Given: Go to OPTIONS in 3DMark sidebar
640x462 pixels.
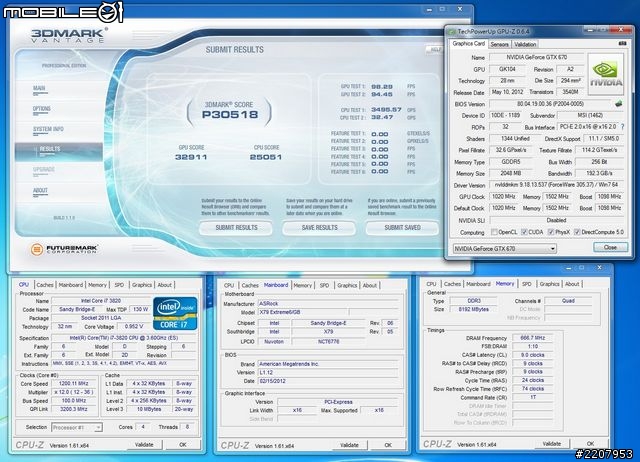Looking at the screenshot, I should pyautogui.click(x=42, y=109).
